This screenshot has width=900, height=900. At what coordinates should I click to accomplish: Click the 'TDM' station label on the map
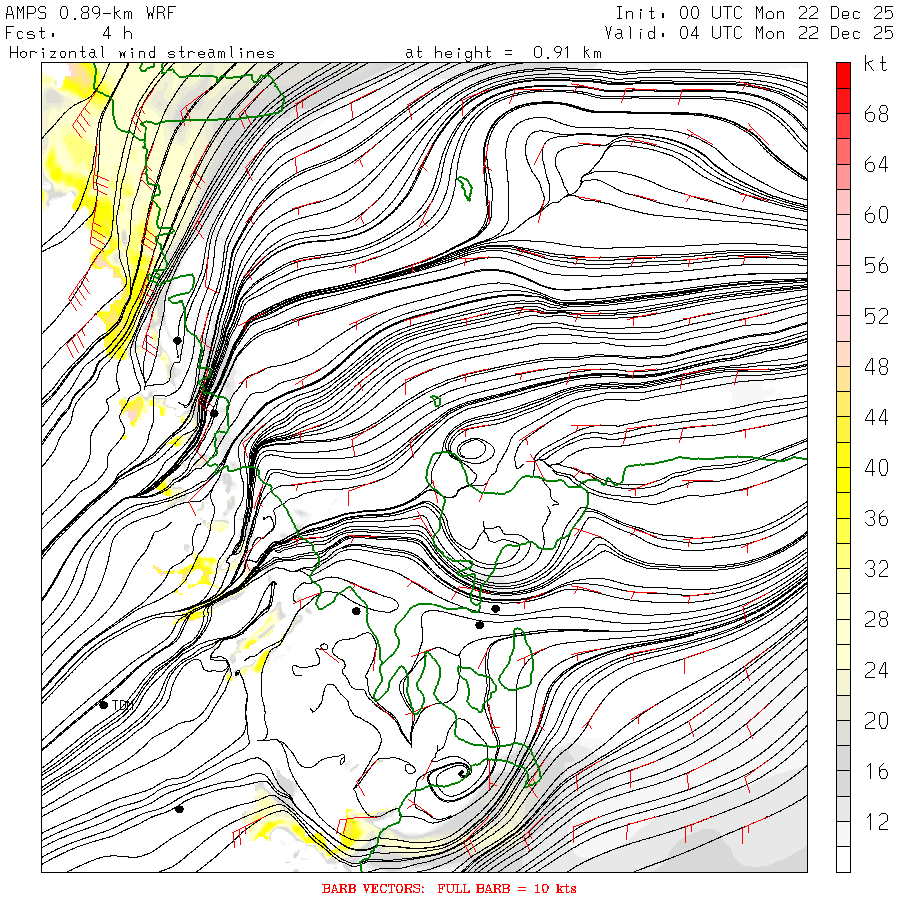pyautogui.click(x=122, y=705)
